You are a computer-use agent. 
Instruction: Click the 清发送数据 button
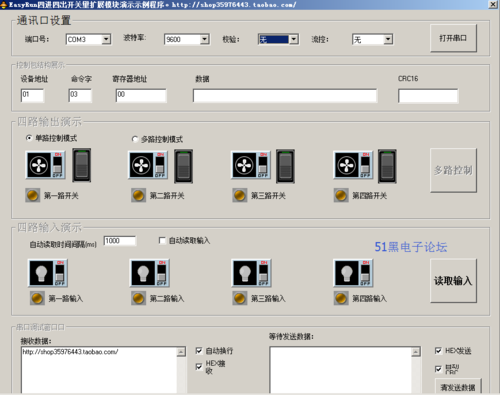click(x=458, y=387)
